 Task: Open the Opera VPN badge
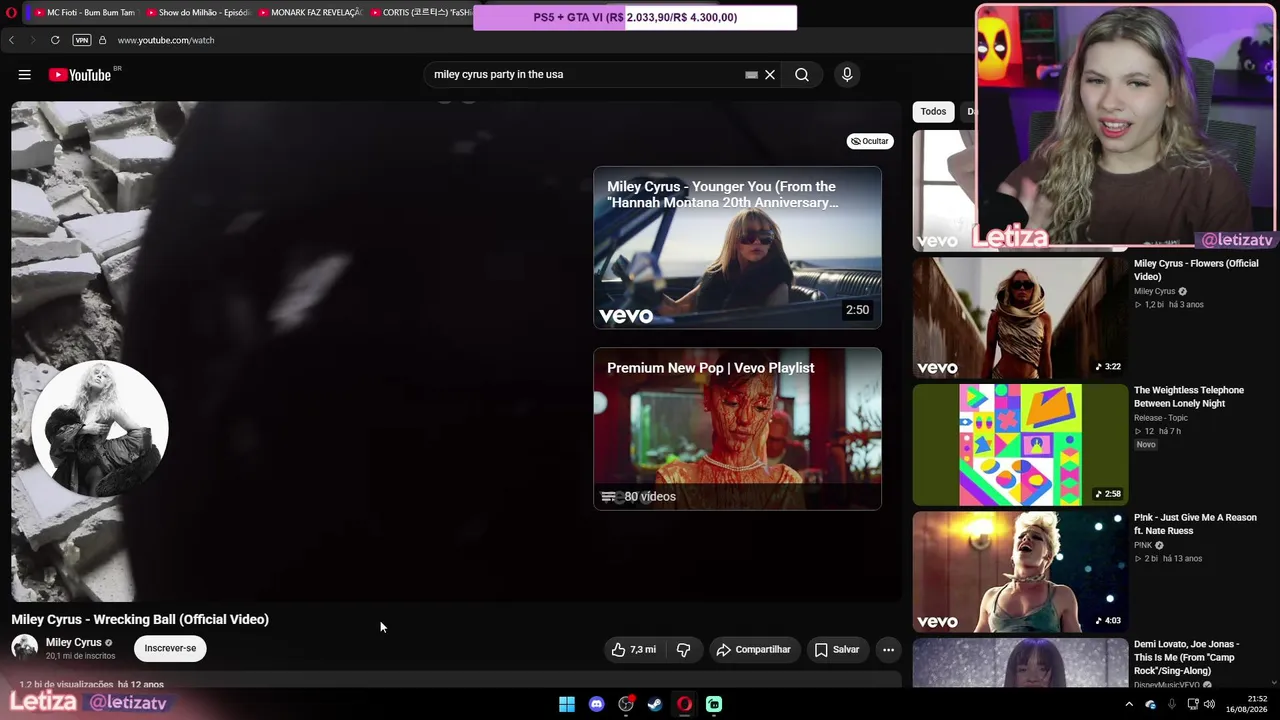click(x=82, y=40)
